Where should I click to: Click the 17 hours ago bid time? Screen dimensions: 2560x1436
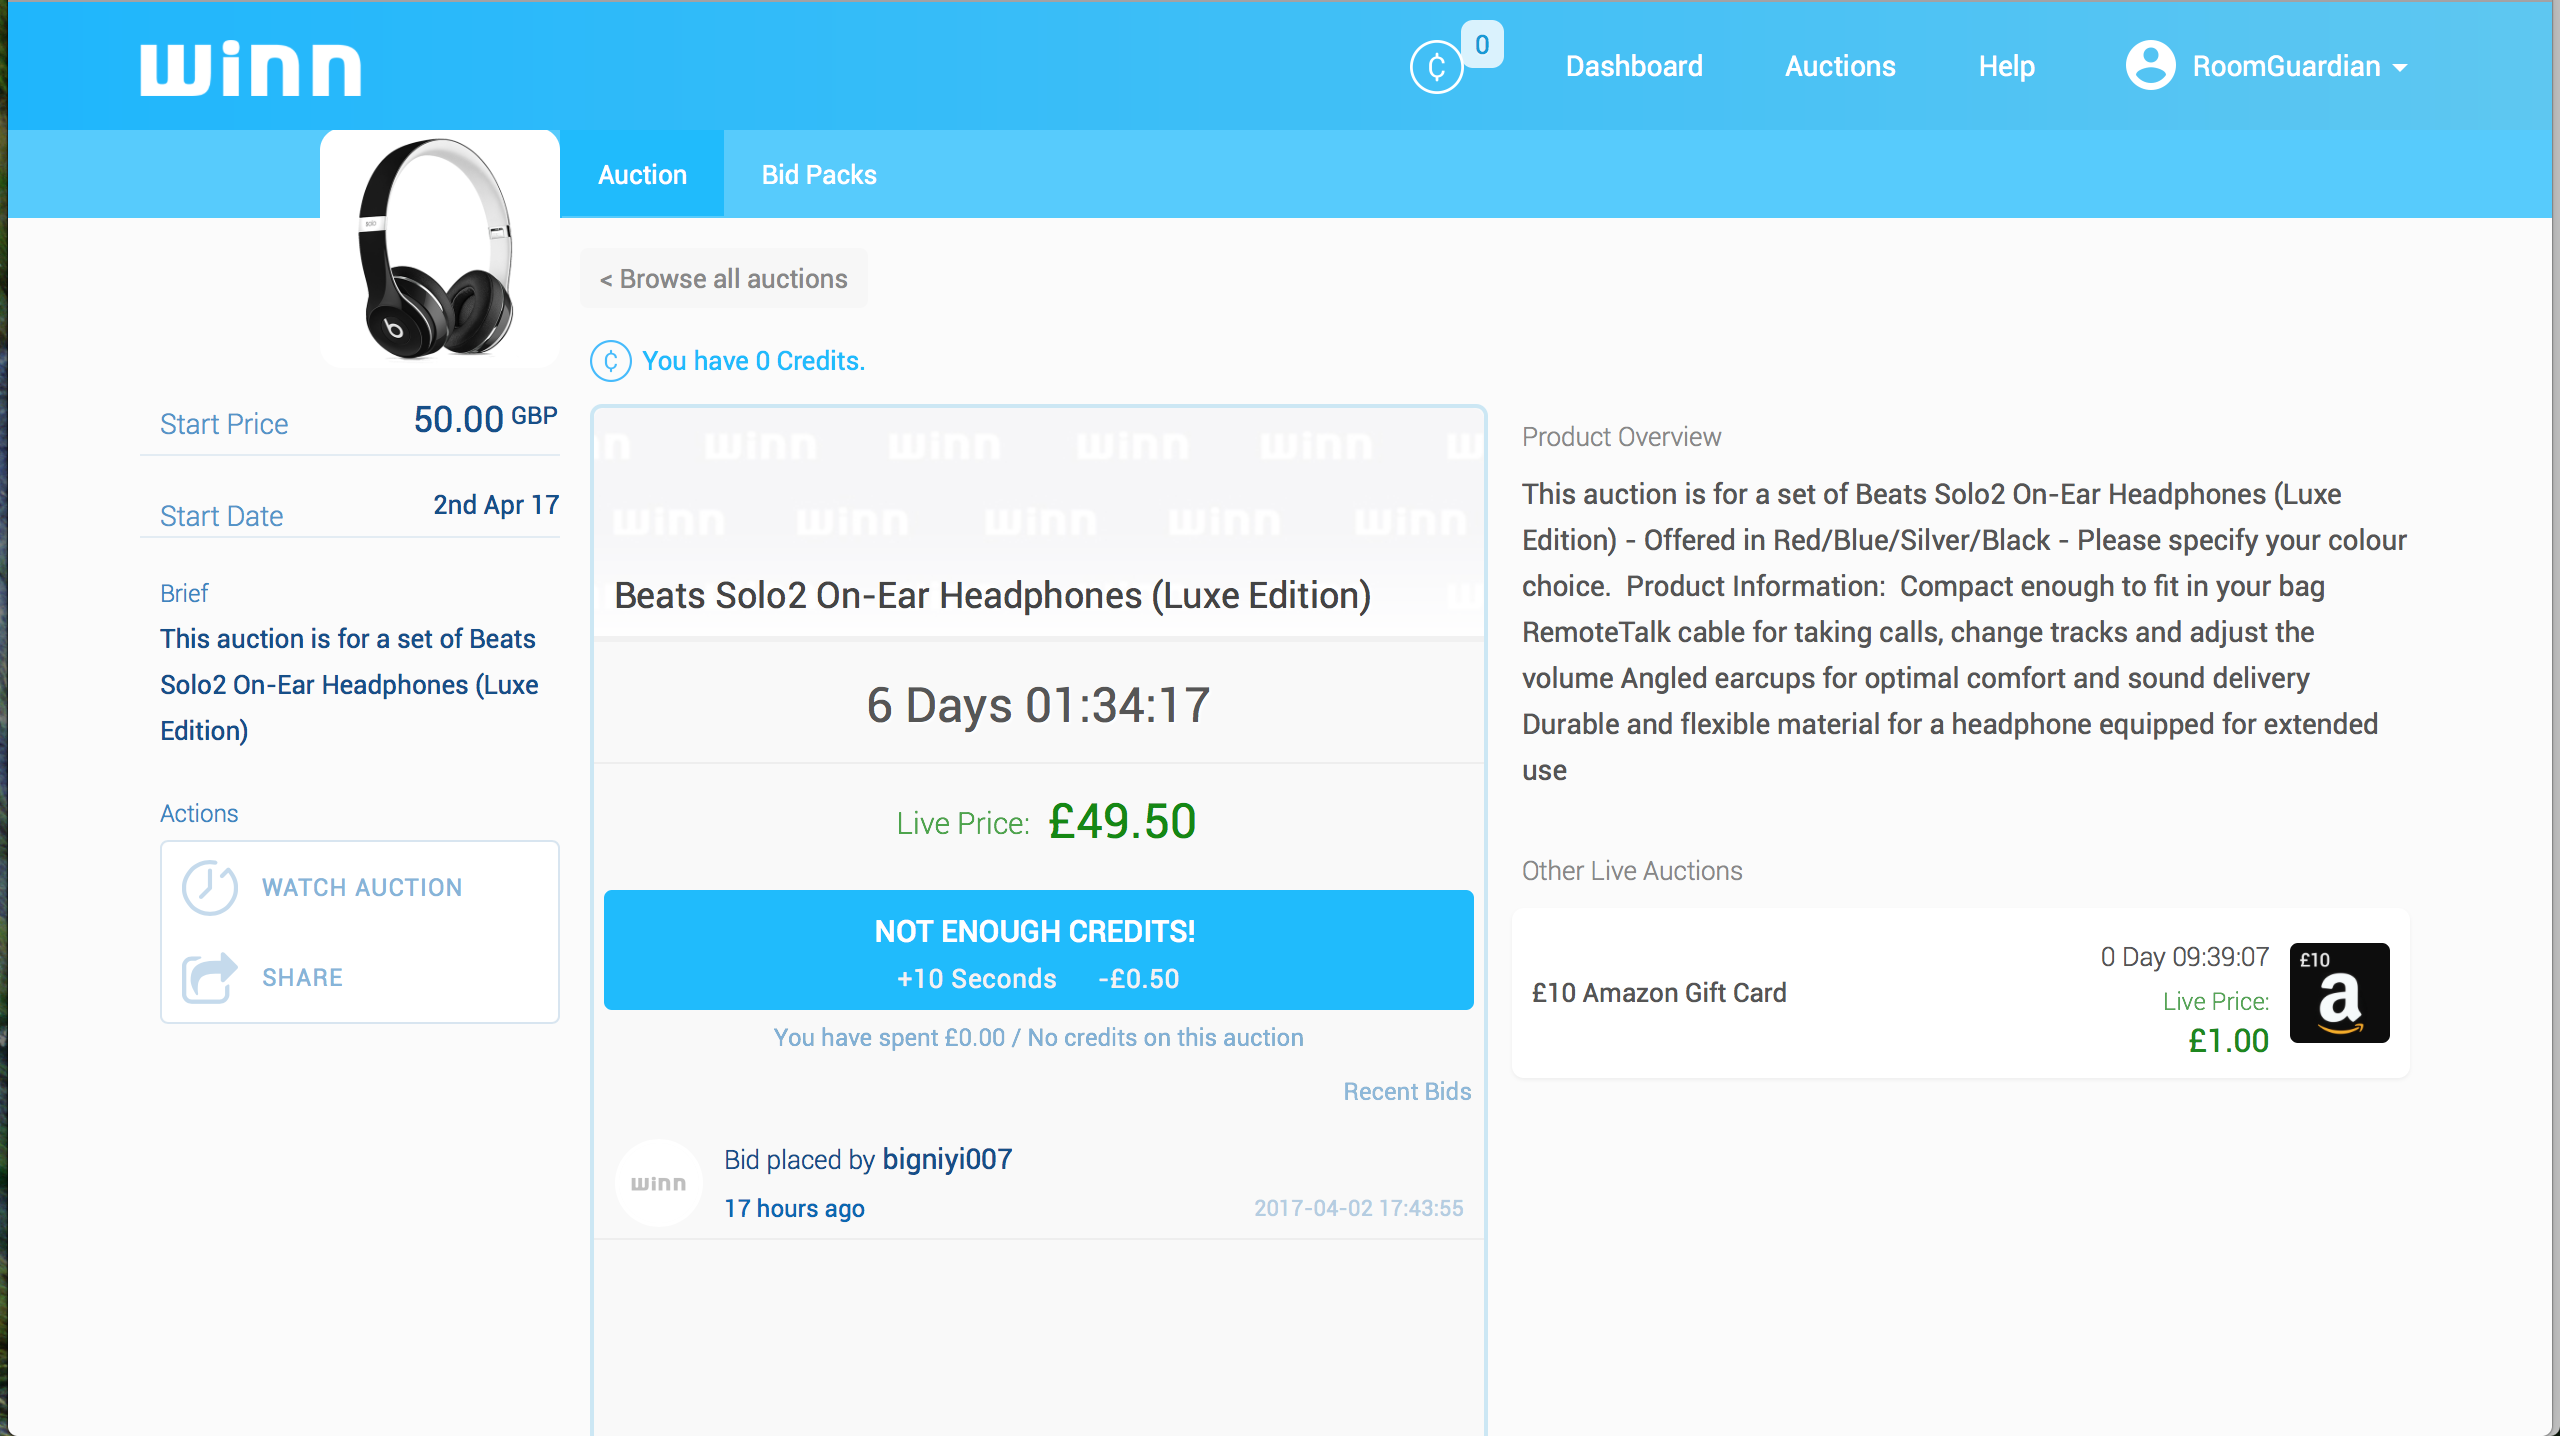click(794, 1208)
